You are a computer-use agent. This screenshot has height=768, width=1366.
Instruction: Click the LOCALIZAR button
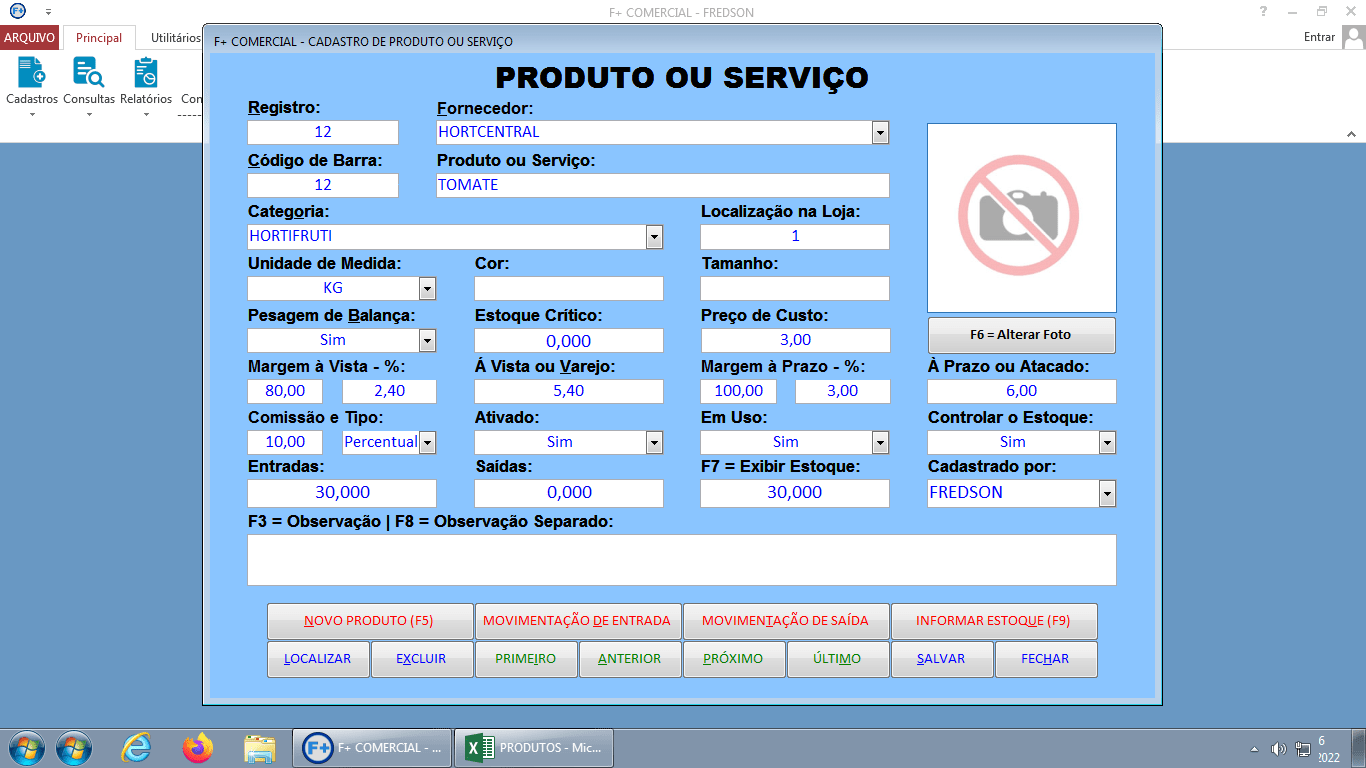(318, 659)
